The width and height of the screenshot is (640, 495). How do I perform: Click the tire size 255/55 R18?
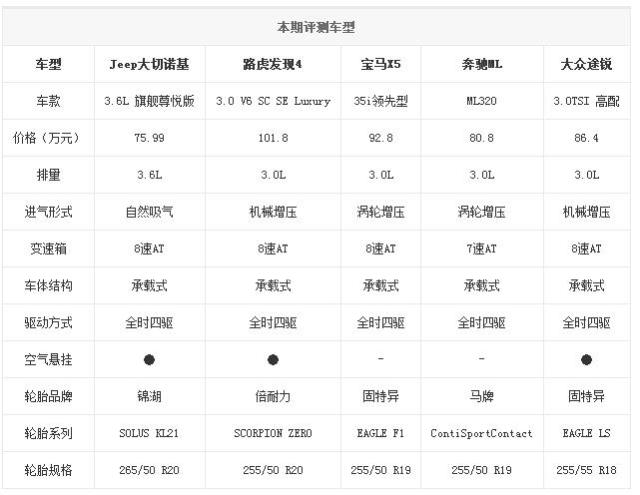click(x=586, y=470)
